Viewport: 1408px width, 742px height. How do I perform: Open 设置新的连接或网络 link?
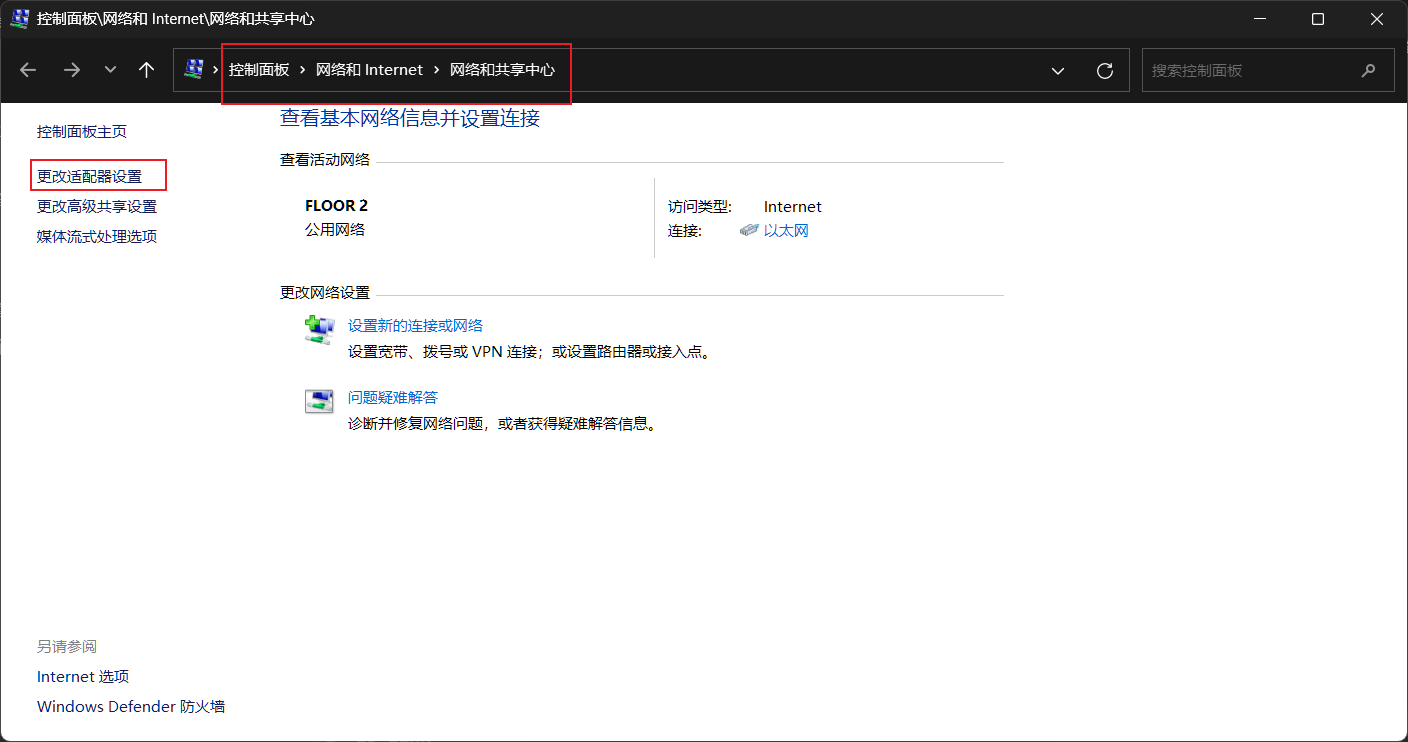(415, 326)
